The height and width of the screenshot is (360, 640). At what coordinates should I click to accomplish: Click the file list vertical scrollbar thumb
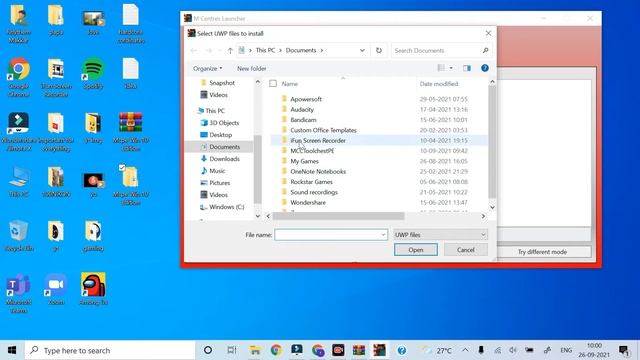pos(492,141)
